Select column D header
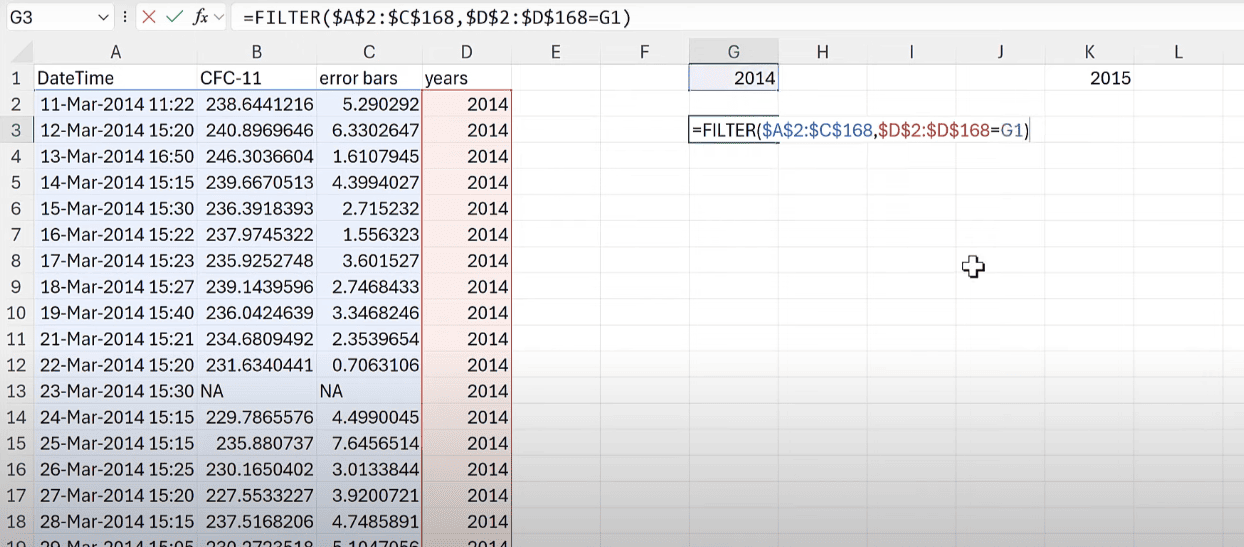The width and height of the screenshot is (1244, 547). (466, 52)
